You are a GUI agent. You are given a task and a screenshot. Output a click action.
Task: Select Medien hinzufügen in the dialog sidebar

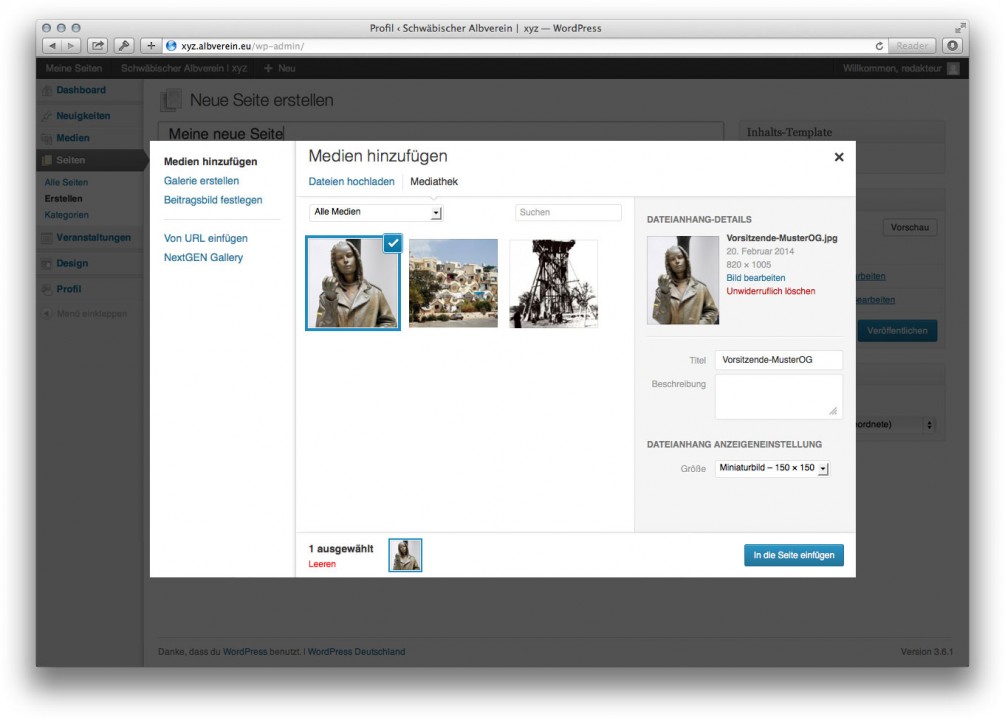click(210, 161)
